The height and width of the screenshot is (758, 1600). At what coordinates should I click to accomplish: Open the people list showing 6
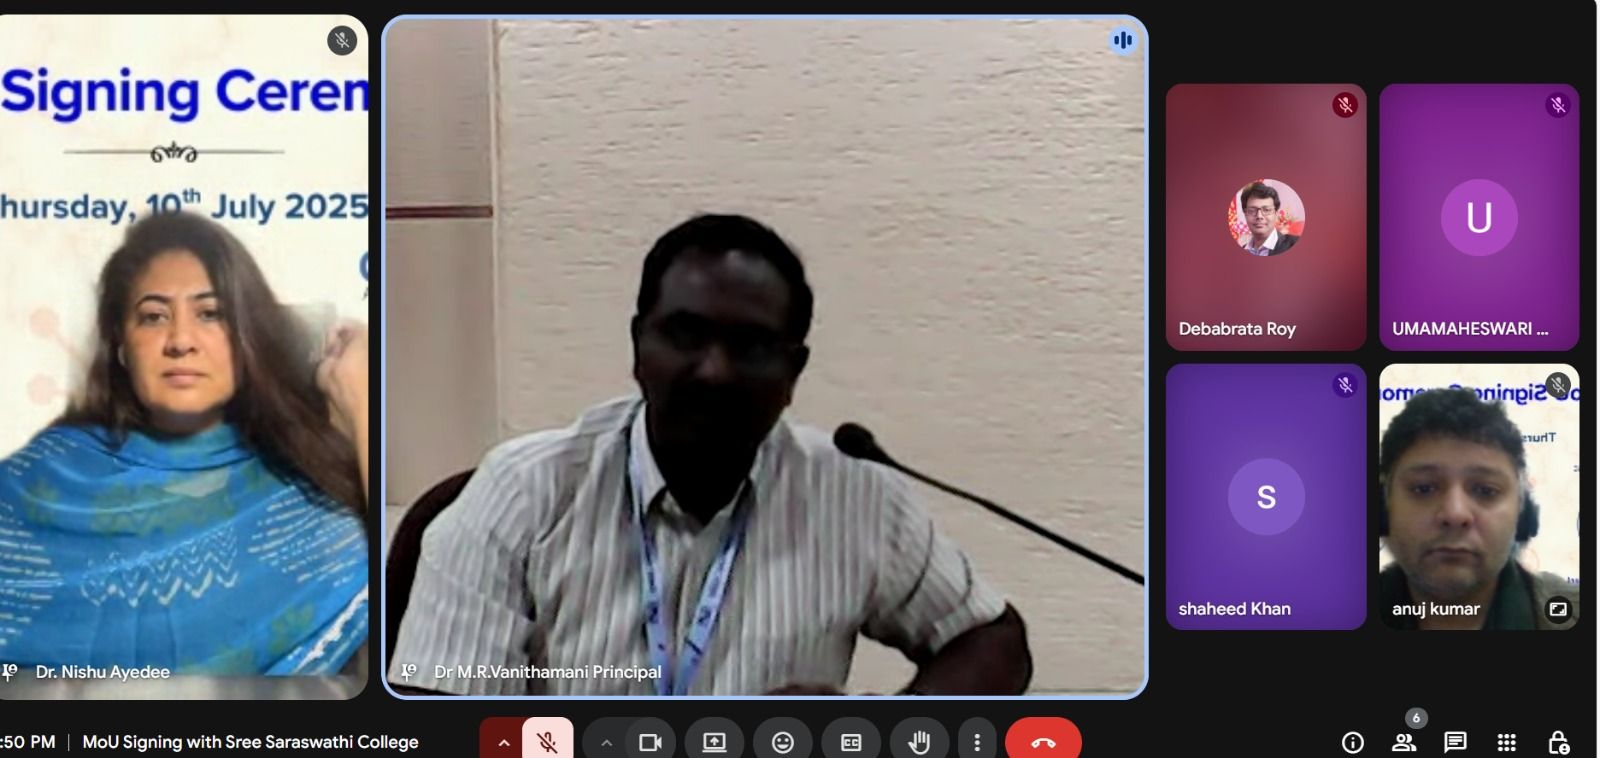click(x=1404, y=741)
